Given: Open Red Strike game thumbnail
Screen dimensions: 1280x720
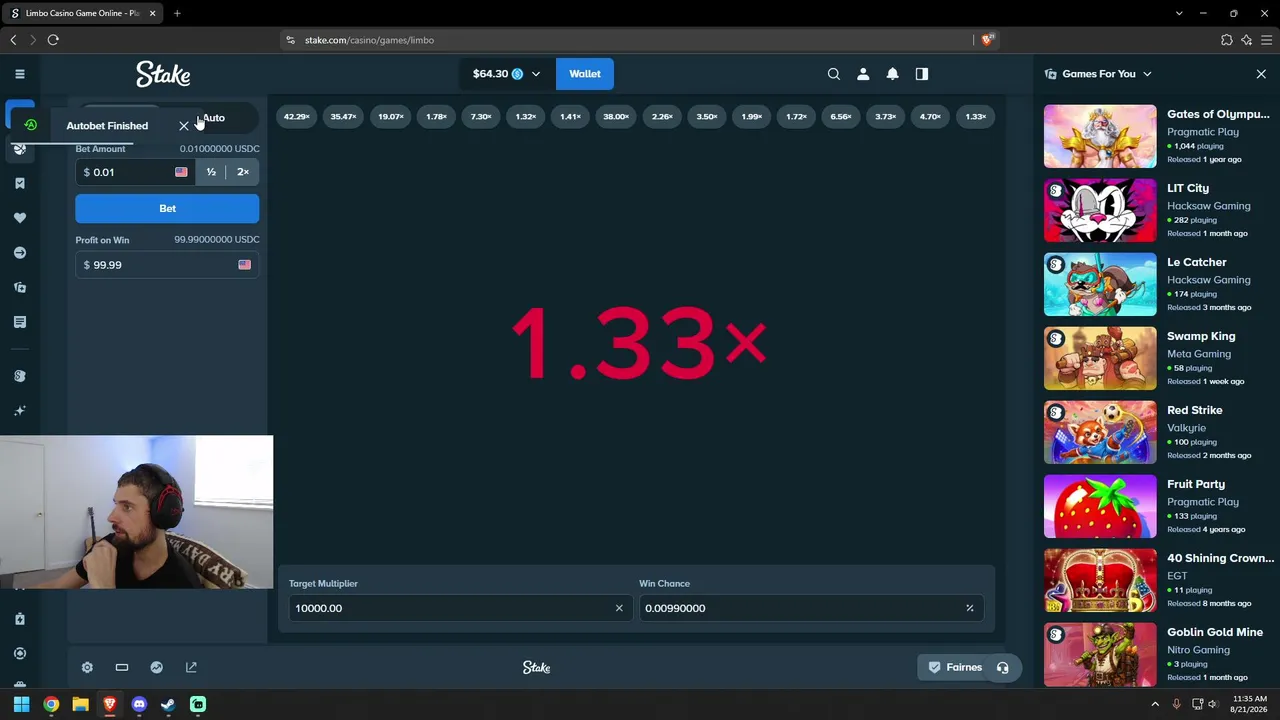Looking at the screenshot, I should [1100, 432].
